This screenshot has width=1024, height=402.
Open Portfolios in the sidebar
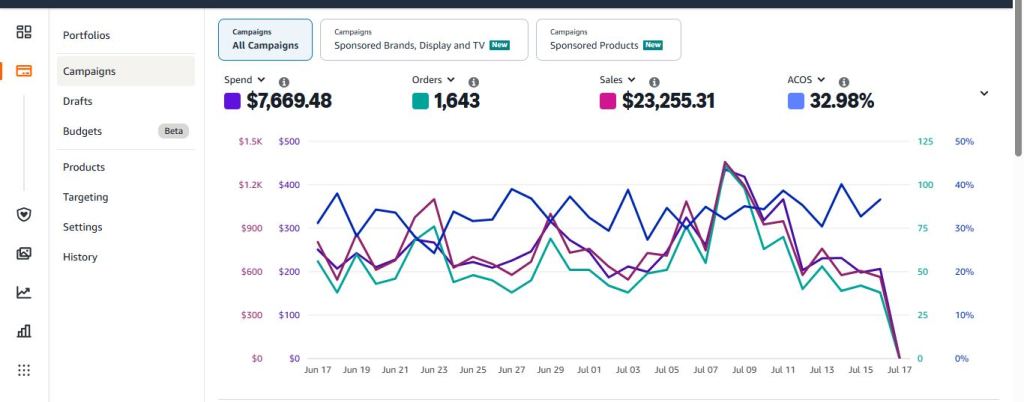tap(86, 35)
